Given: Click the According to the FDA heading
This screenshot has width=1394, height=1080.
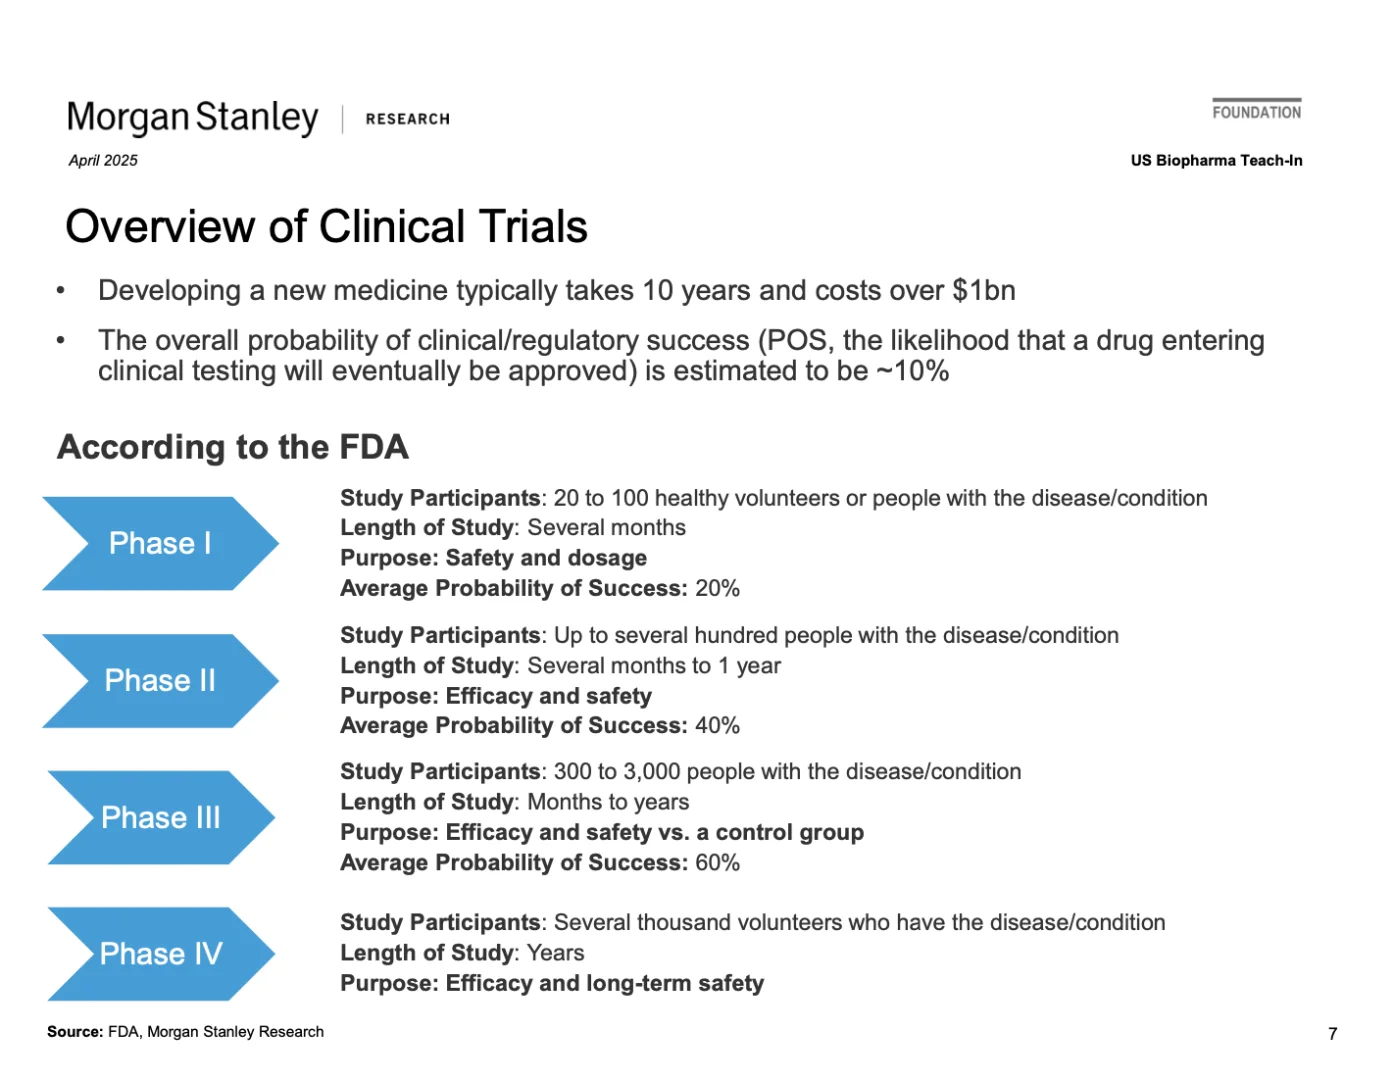Looking at the screenshot, I should [x=233, y=447].
